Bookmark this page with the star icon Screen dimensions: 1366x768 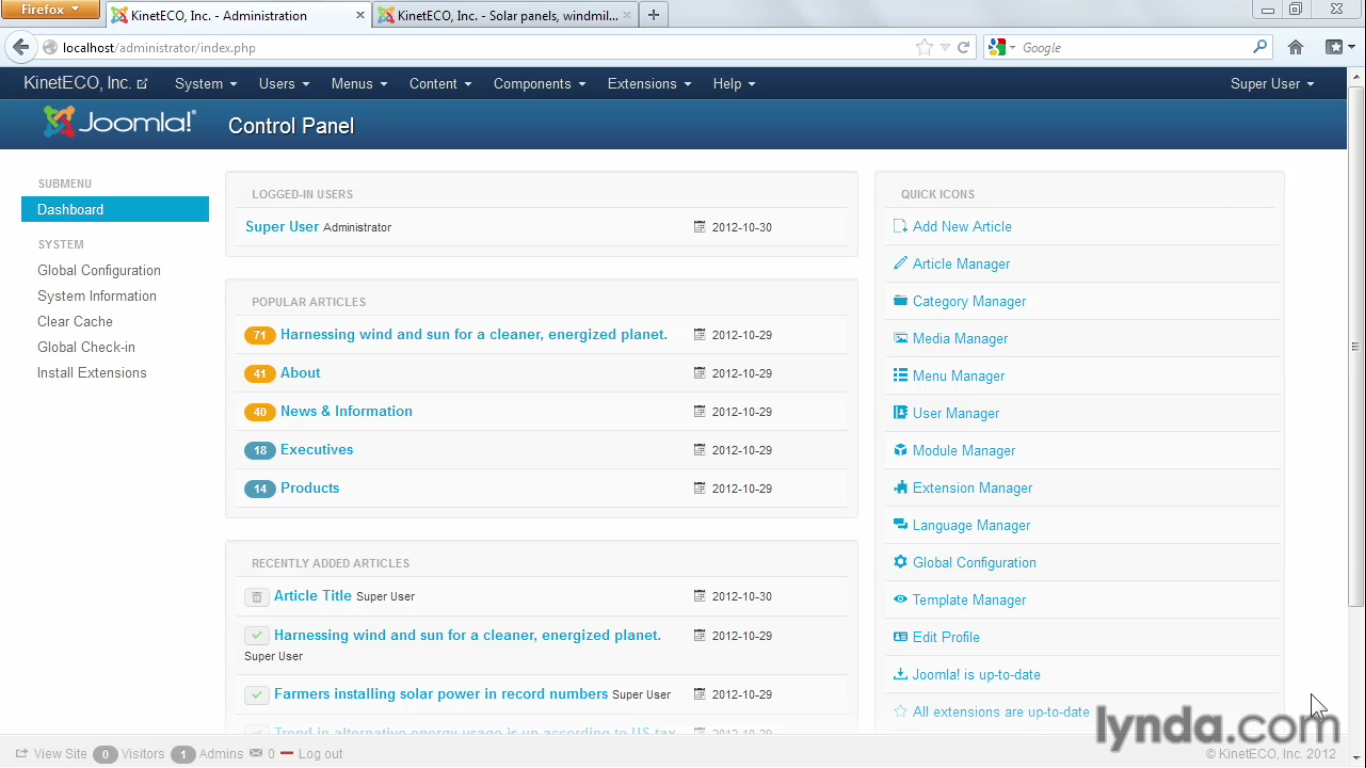coord(924,47)
